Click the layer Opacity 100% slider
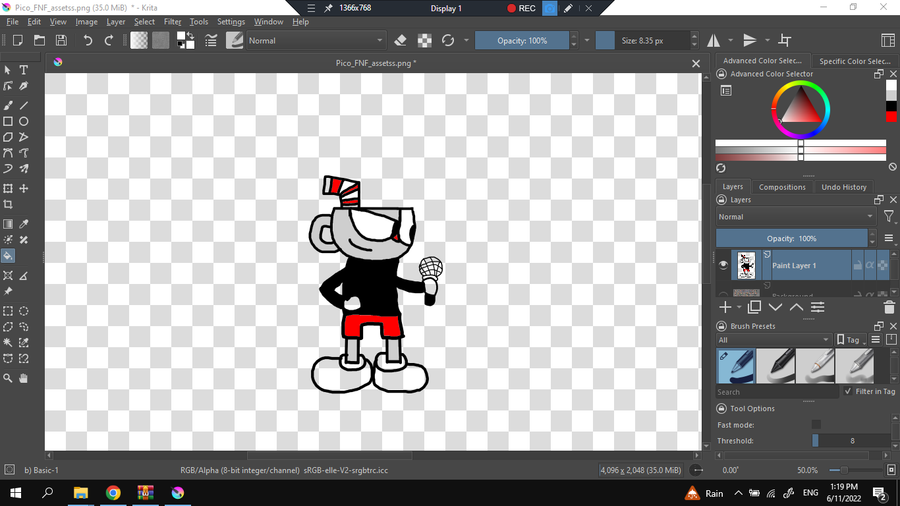 (x=792, y=238)
